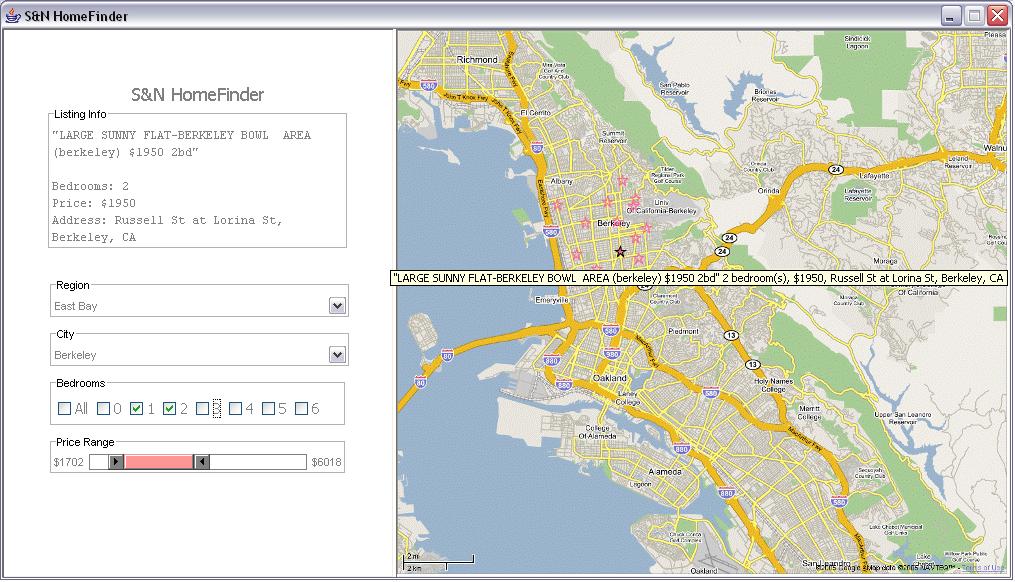1015x582 pixels.
Task: Enable the 5 bedrooms checkbox
Action: click(268, 409)
